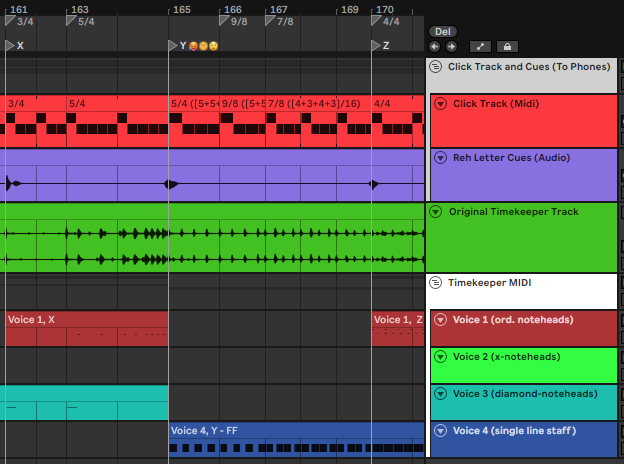Select the 4/4 click track clip
Image resolution: width=624 pixels, height=464 pixels.
coord(398,121)
